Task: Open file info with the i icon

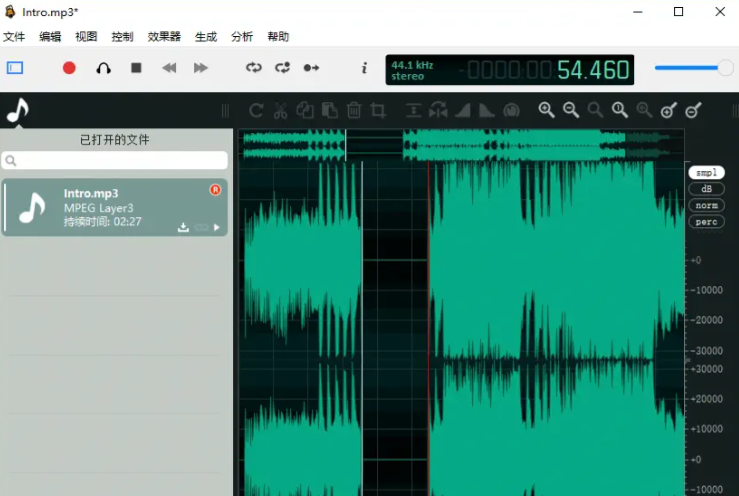Action: [364, 68]
